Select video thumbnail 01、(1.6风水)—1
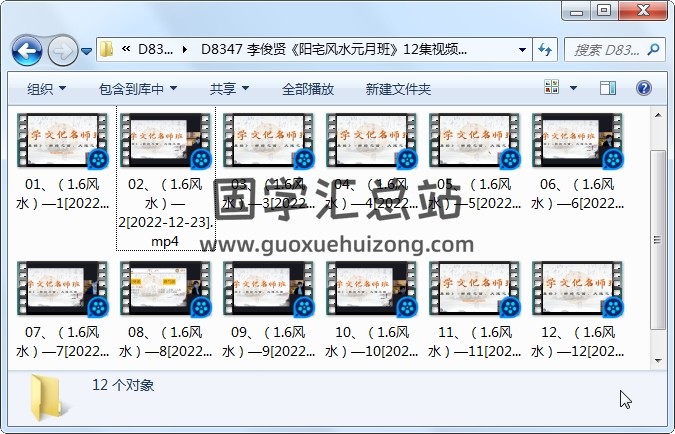Viewport: 675px width, 434px height. tap(62, 141)
